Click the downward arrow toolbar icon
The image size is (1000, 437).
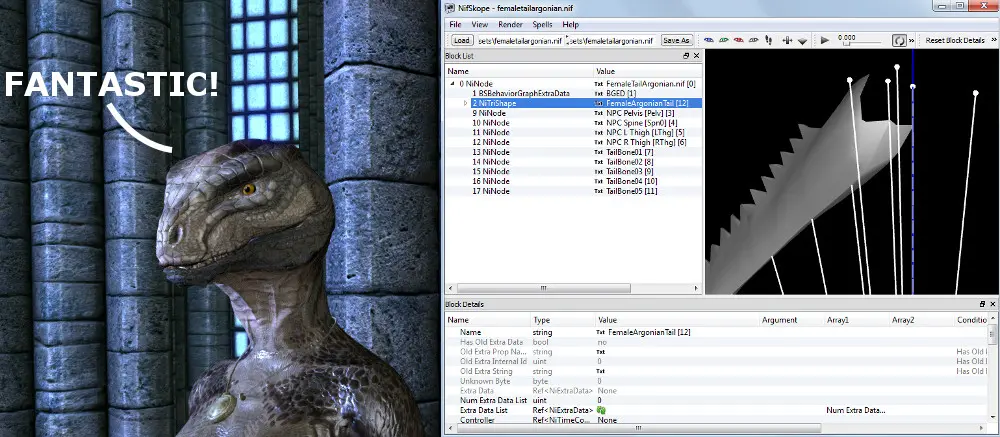pos(802,41)
